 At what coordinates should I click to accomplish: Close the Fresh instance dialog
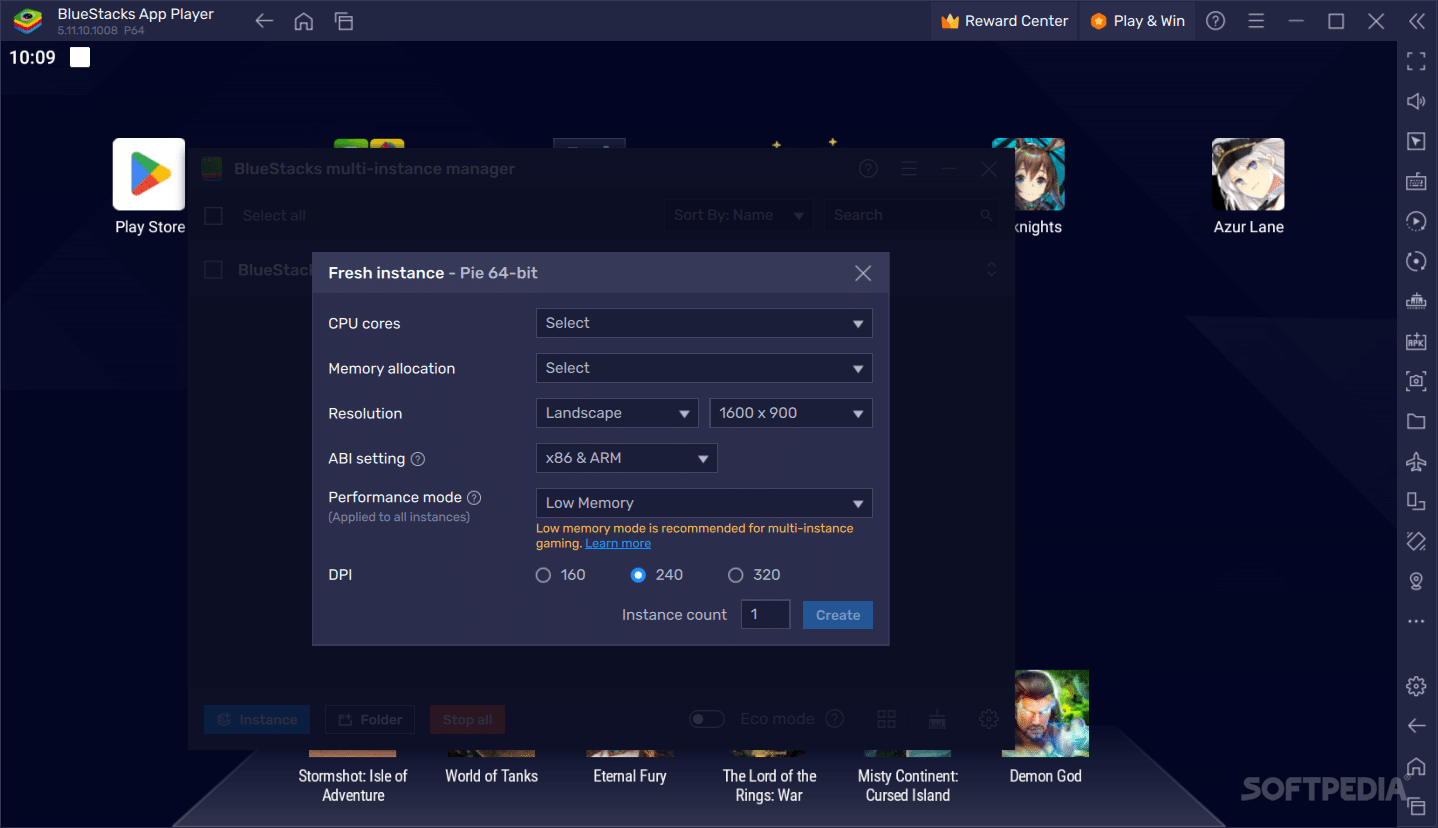click(x=863, y=273)
